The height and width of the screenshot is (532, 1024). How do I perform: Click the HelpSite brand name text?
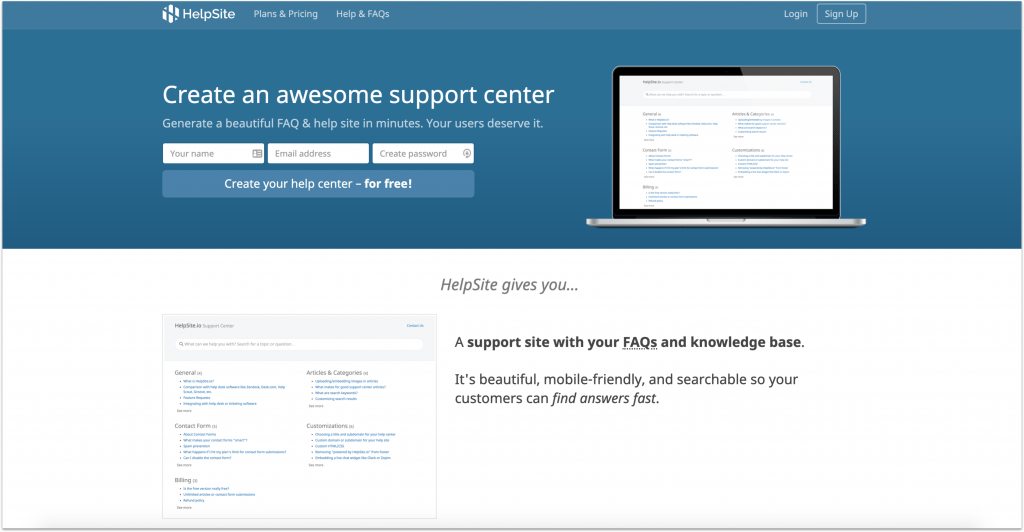(209, 14)
